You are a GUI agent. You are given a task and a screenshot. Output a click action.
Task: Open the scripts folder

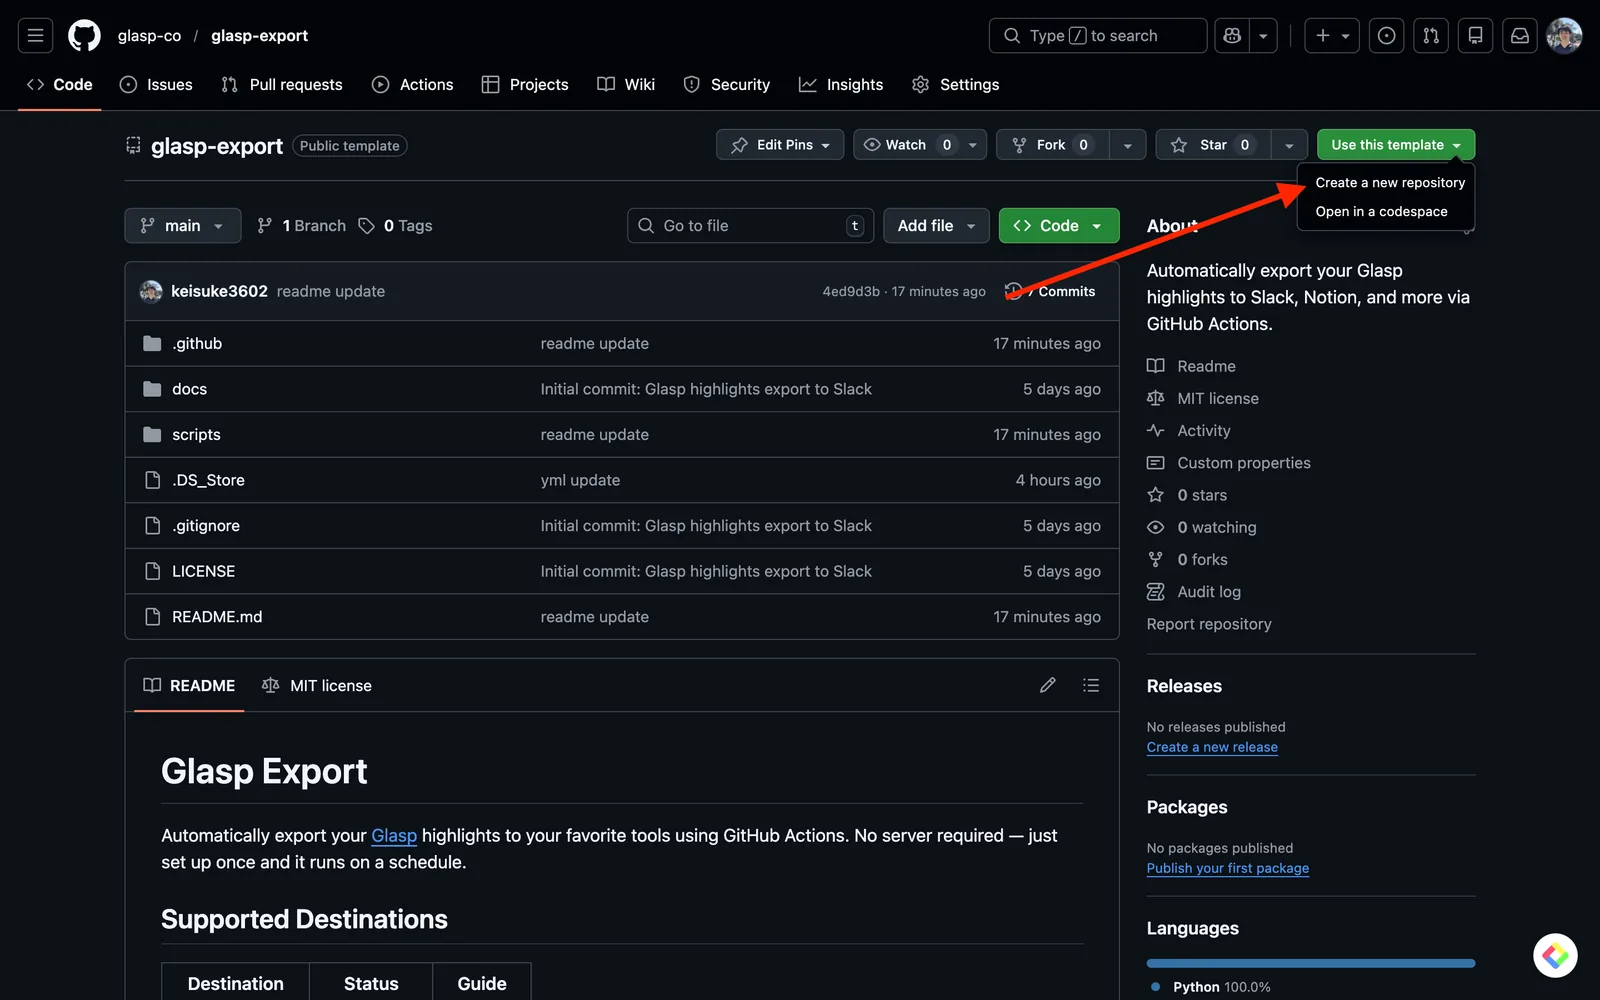pos(196,435)
